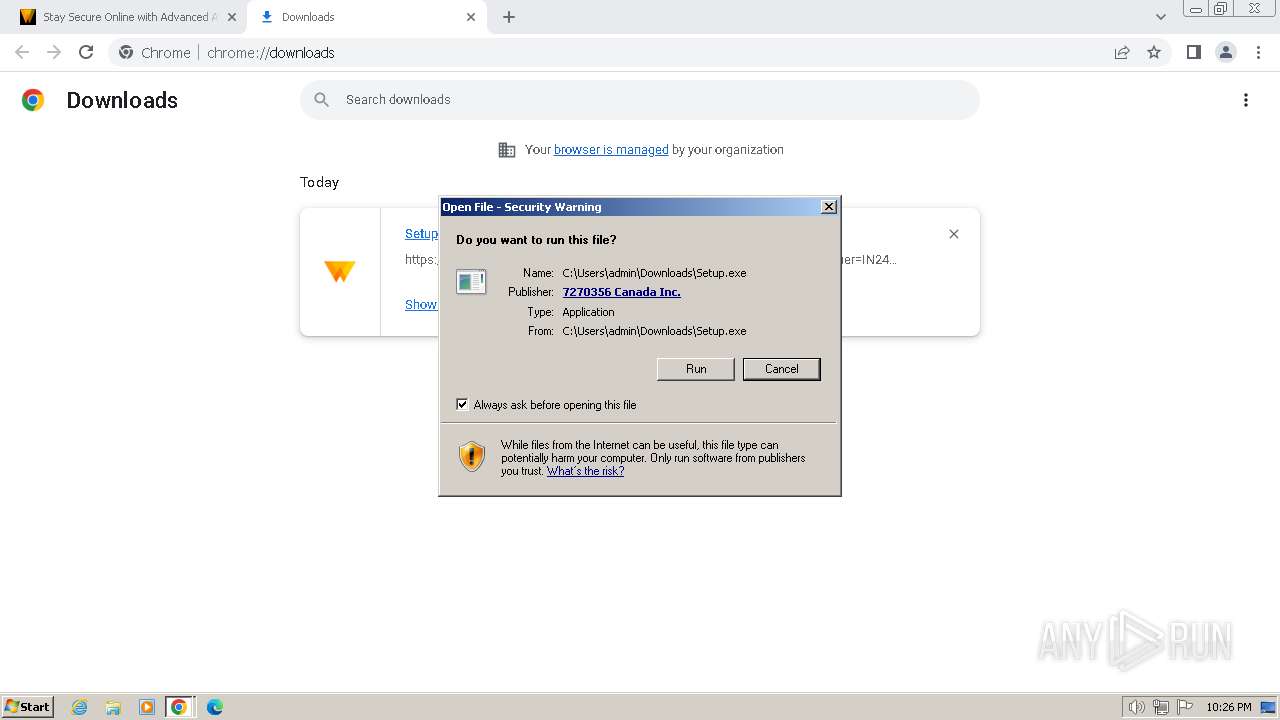Viewport: 1280px width, 720px height.
Task: Open network status tray icon
Action: 1161,707
